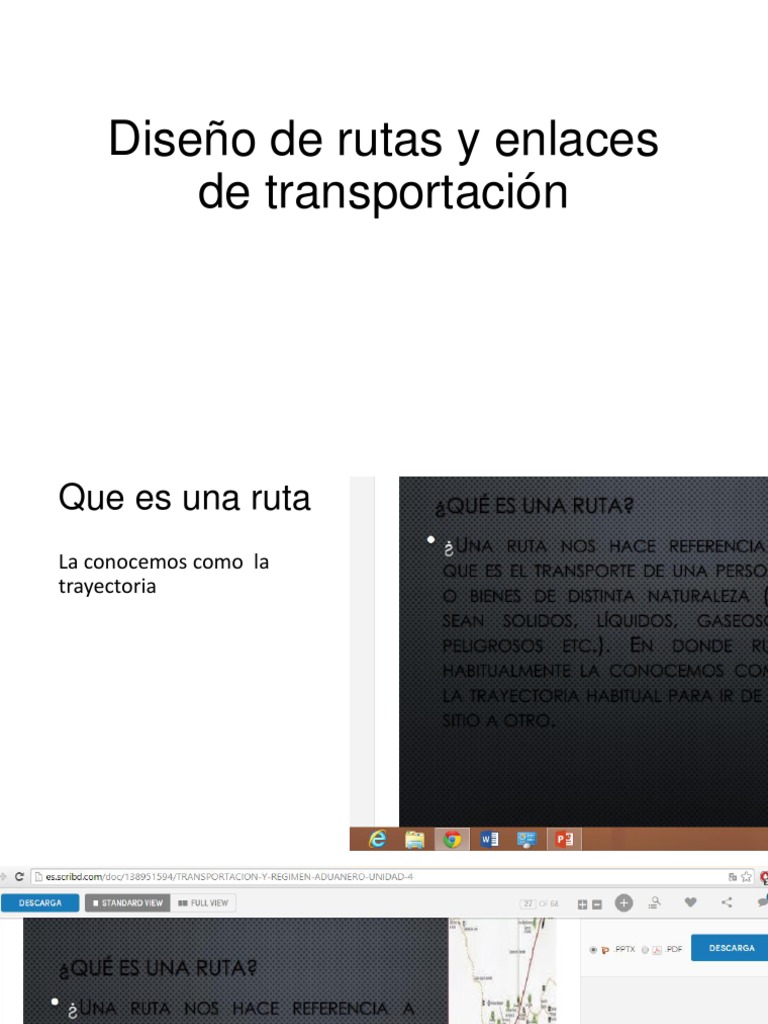Bookmark this page with the star icon
Image resolution: width=768 pixels, height=1024 pixels.
click(746, 877)
